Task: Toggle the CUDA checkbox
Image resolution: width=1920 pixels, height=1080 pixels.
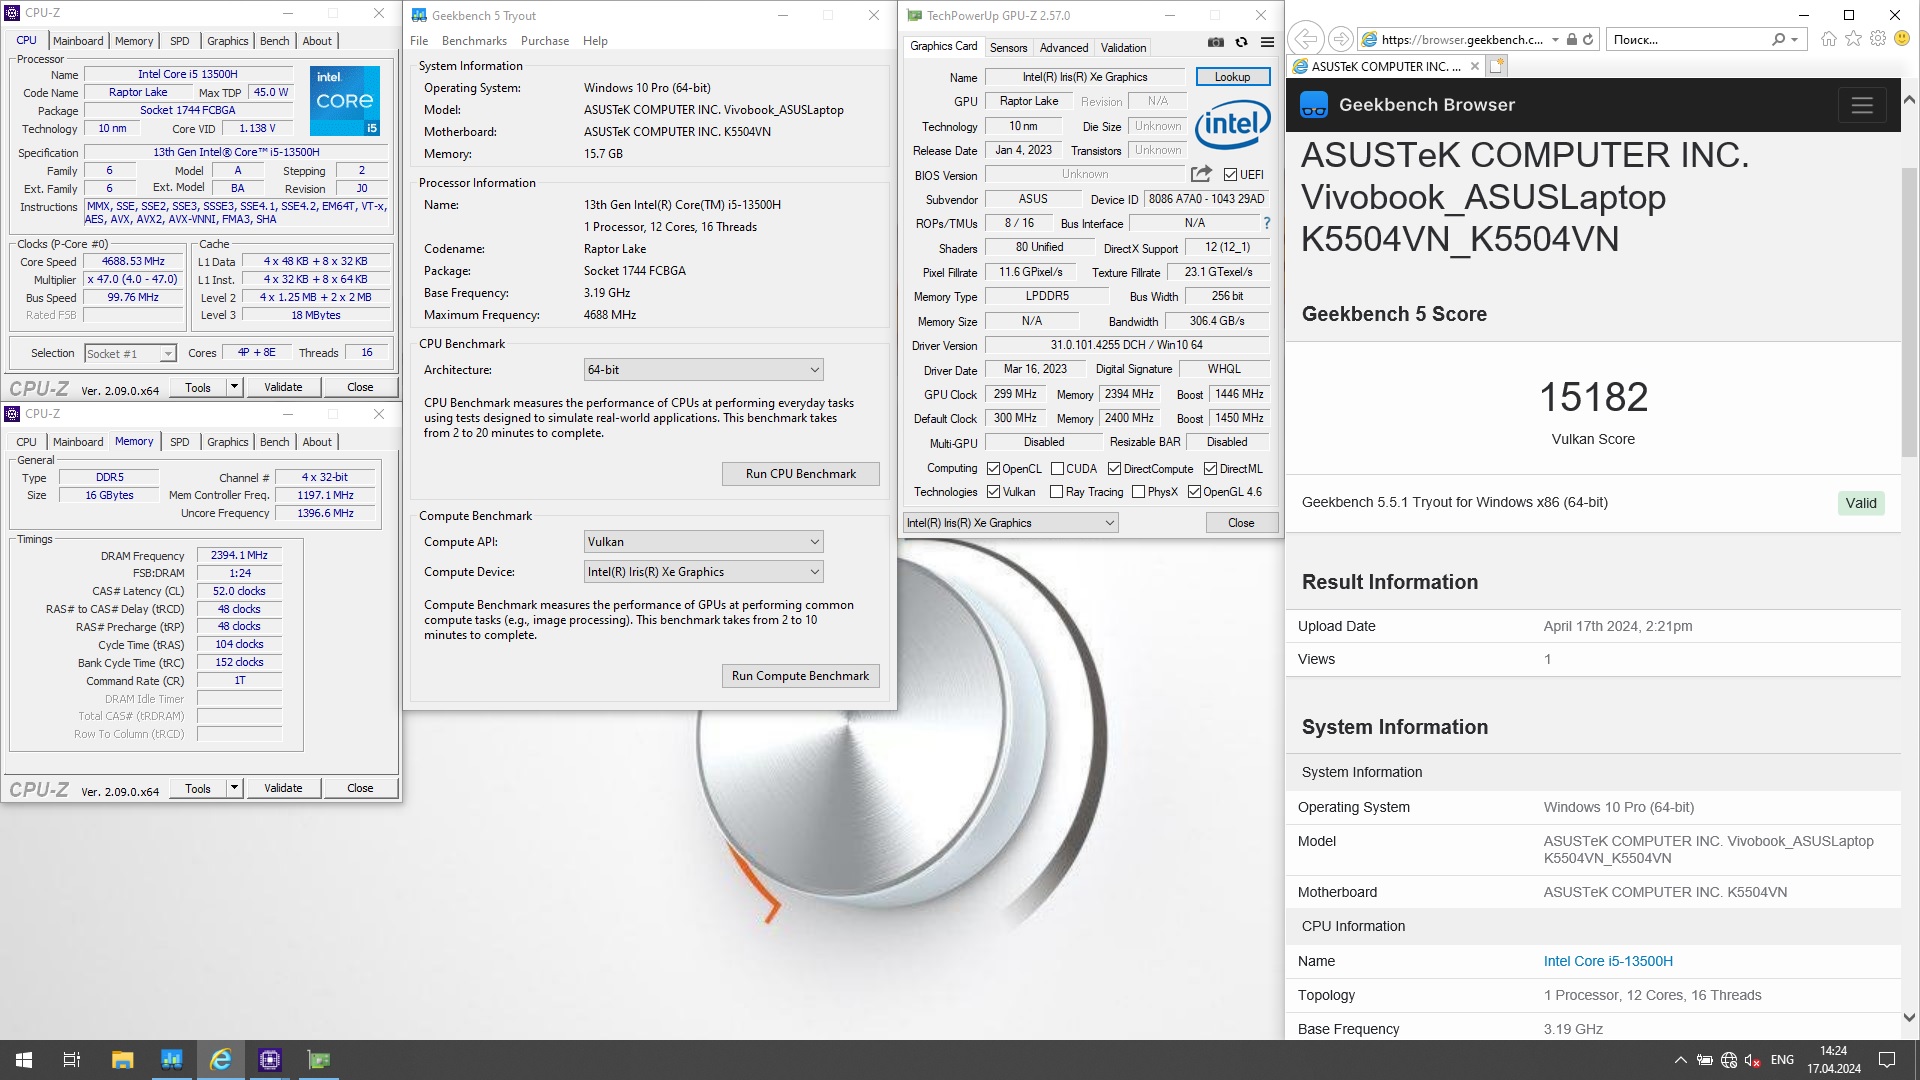Action: click(x=1057, y=468)
